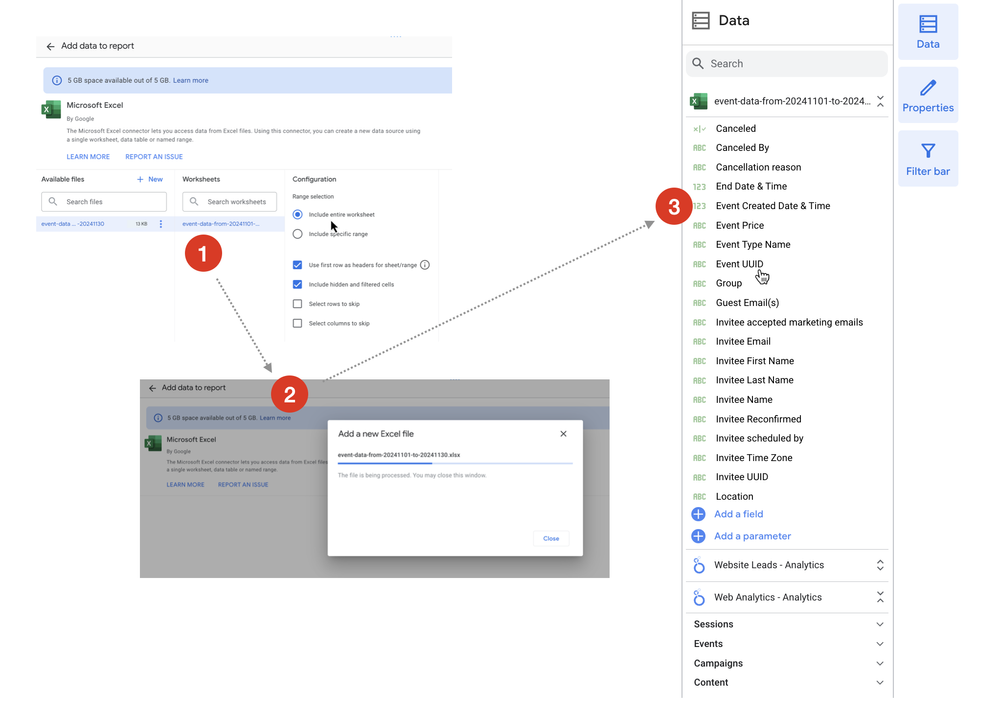Click magnifier icon in Search worksheets box

(x=194, y=202)
